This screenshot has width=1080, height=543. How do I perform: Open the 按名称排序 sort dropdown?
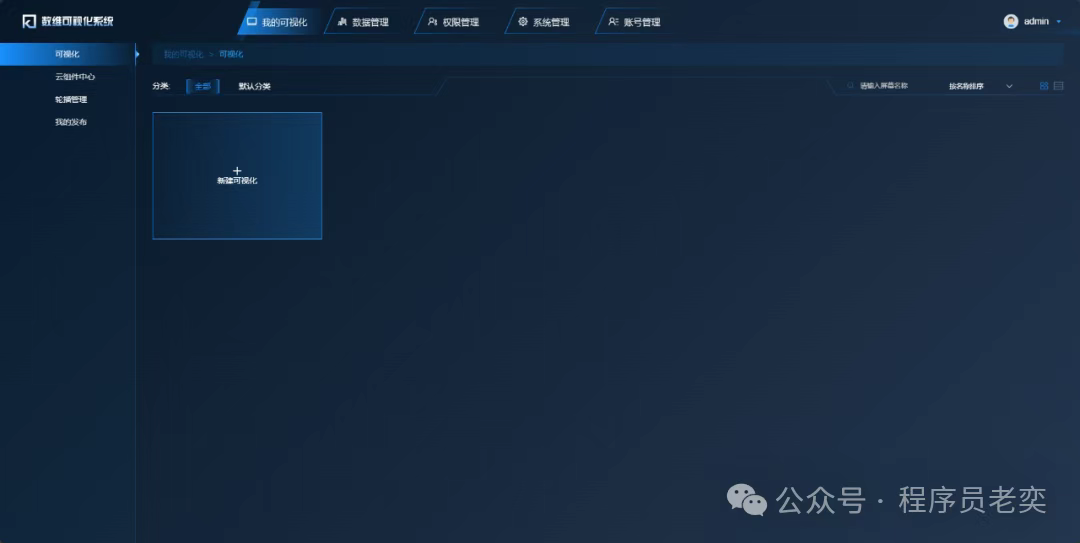[x=980, y=86]
